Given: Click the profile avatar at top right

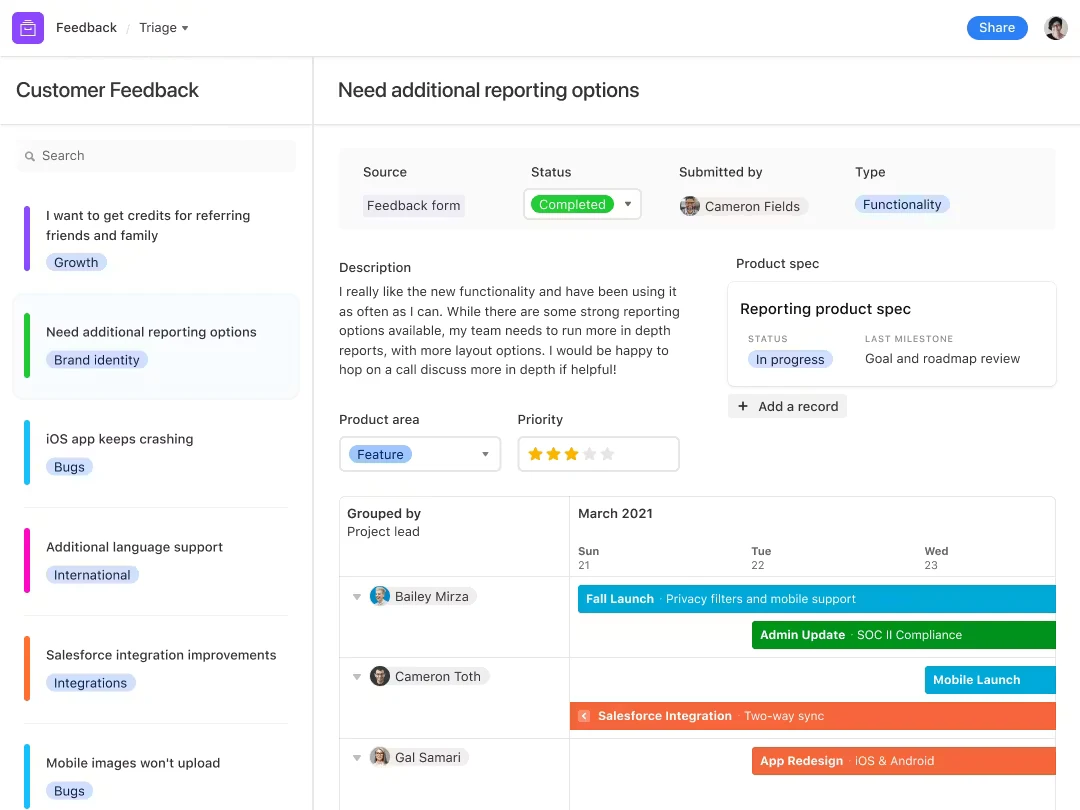Looking at the screenshot, I should [1056, 27].
